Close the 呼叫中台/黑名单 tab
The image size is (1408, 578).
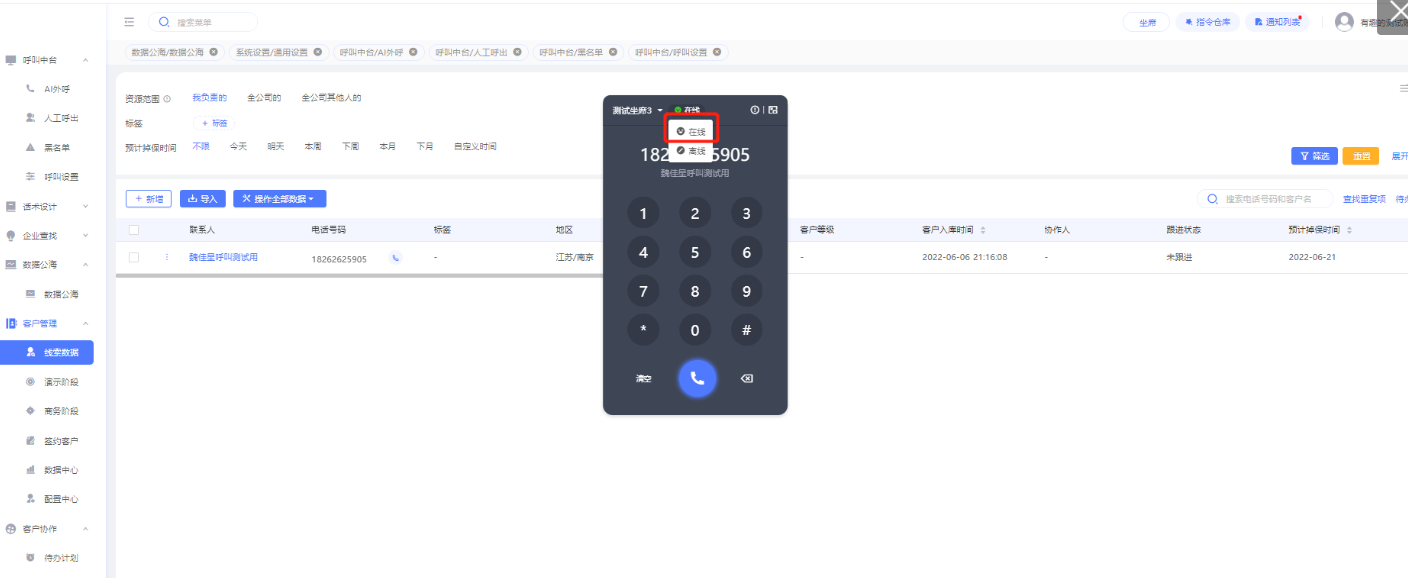tap(613, 52)
